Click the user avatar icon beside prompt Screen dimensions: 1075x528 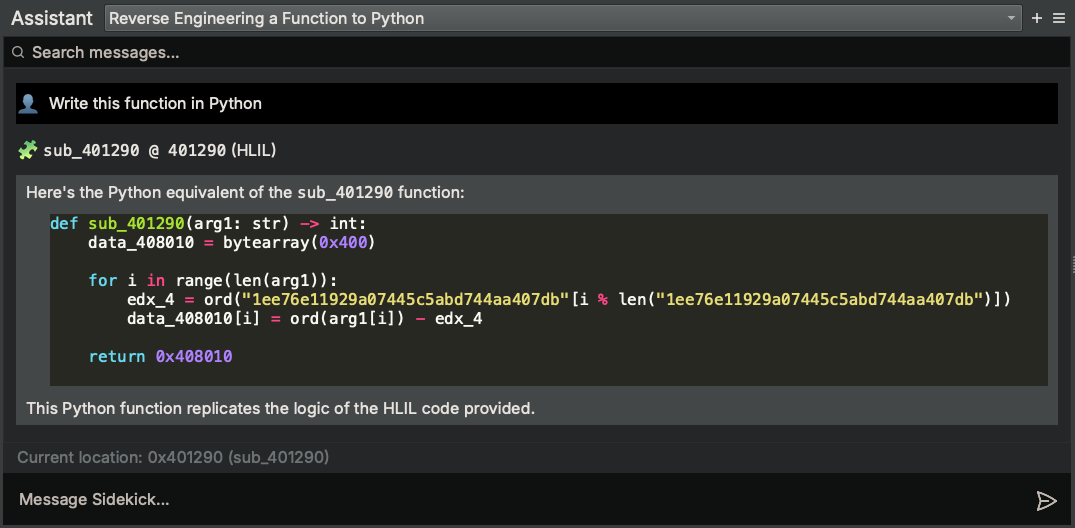28,104
